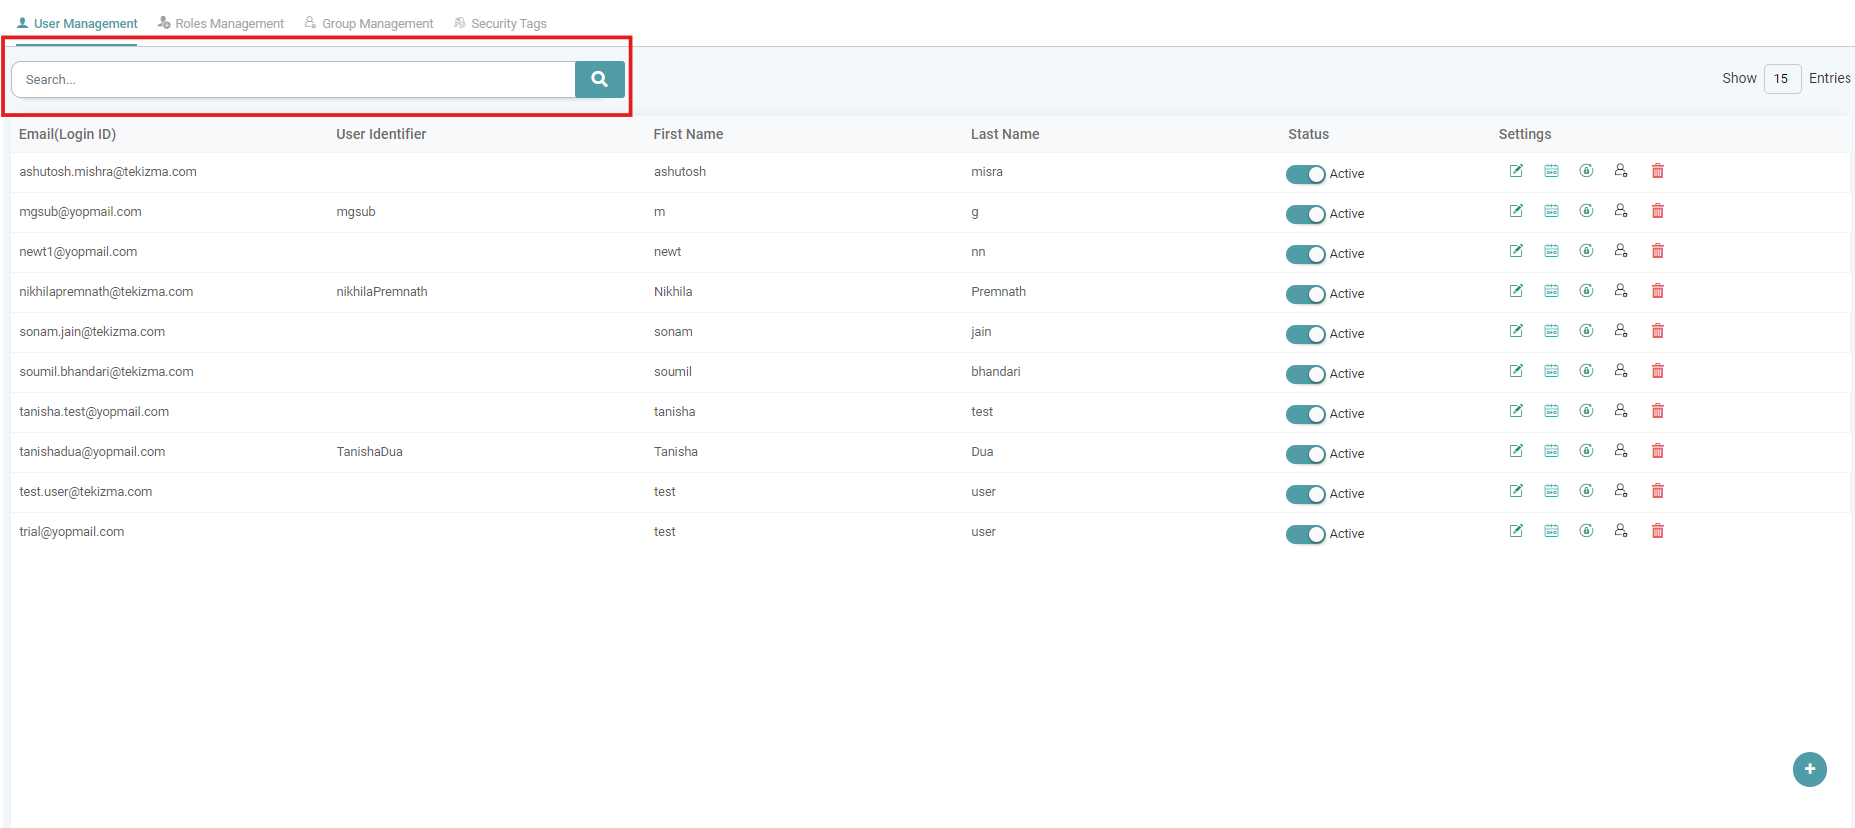Delete the trial@yopmail.com user

pos(1657,531)
